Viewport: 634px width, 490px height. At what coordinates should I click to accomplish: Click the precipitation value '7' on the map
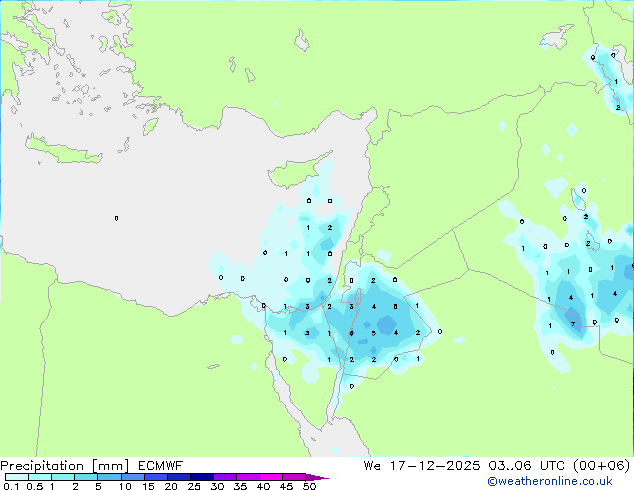573,324
